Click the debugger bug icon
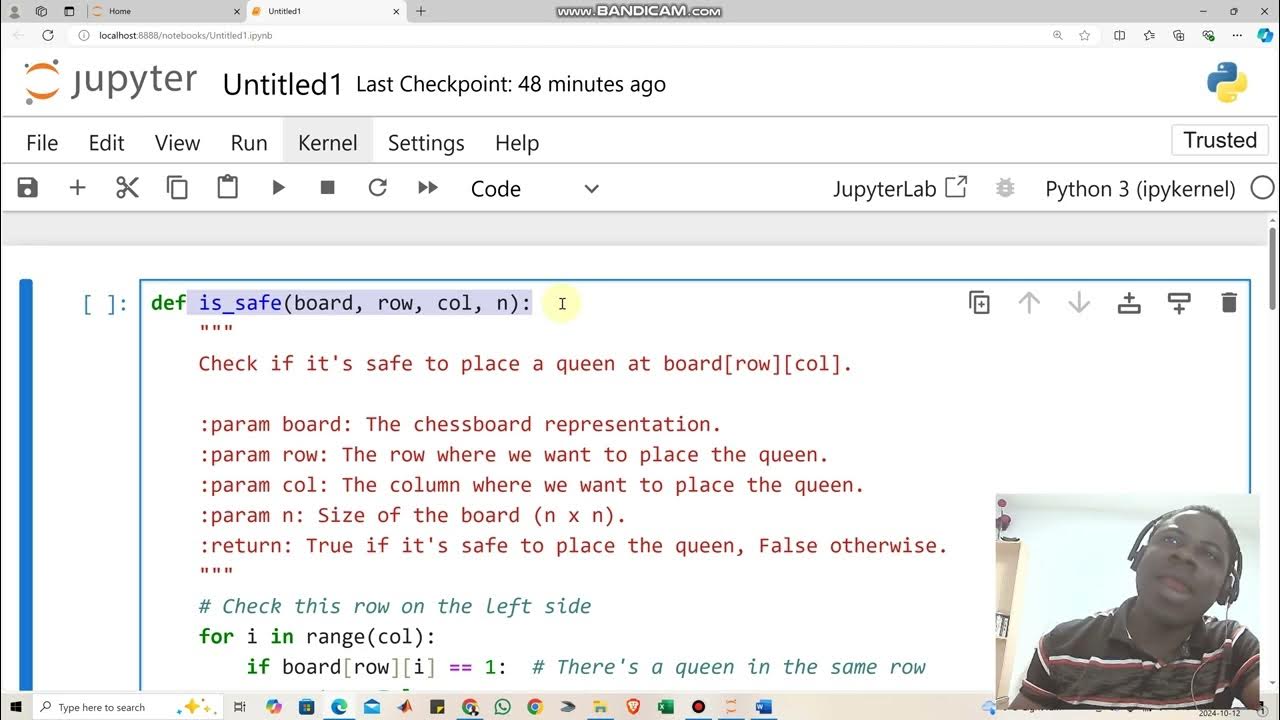1280x720 pixels. coord(1005,188)
